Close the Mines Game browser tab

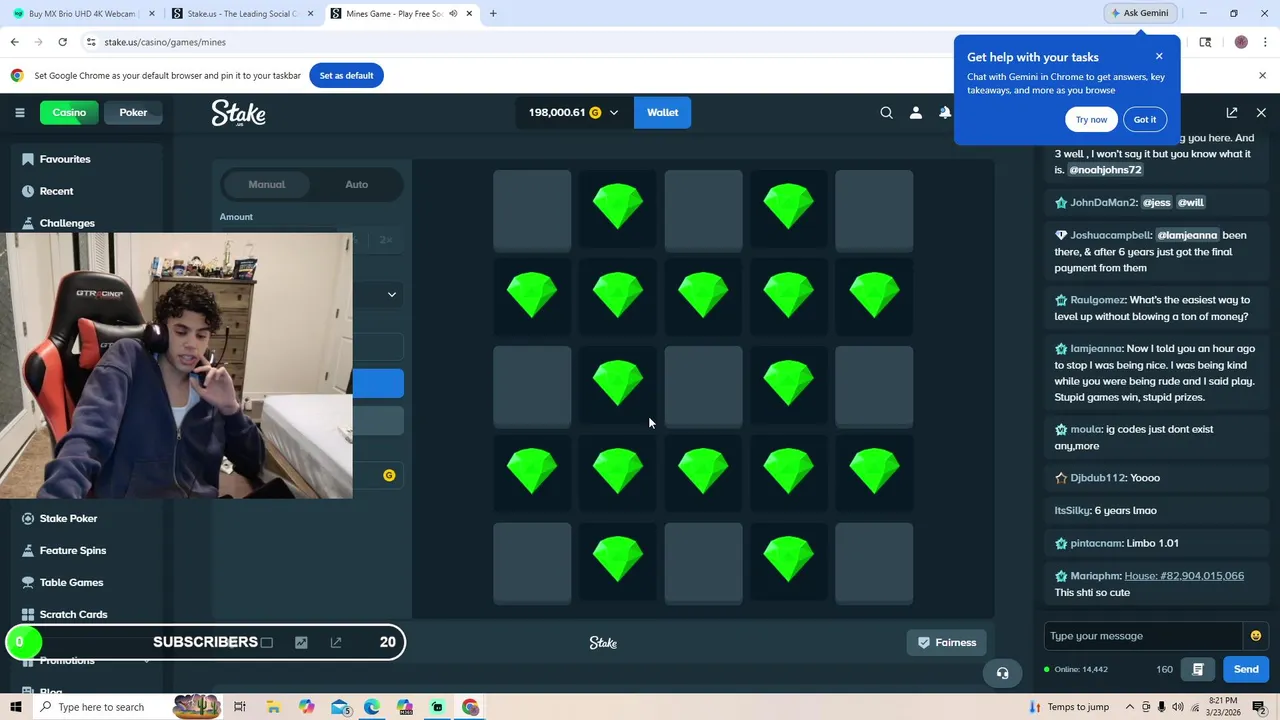click(x=469, y=14)
